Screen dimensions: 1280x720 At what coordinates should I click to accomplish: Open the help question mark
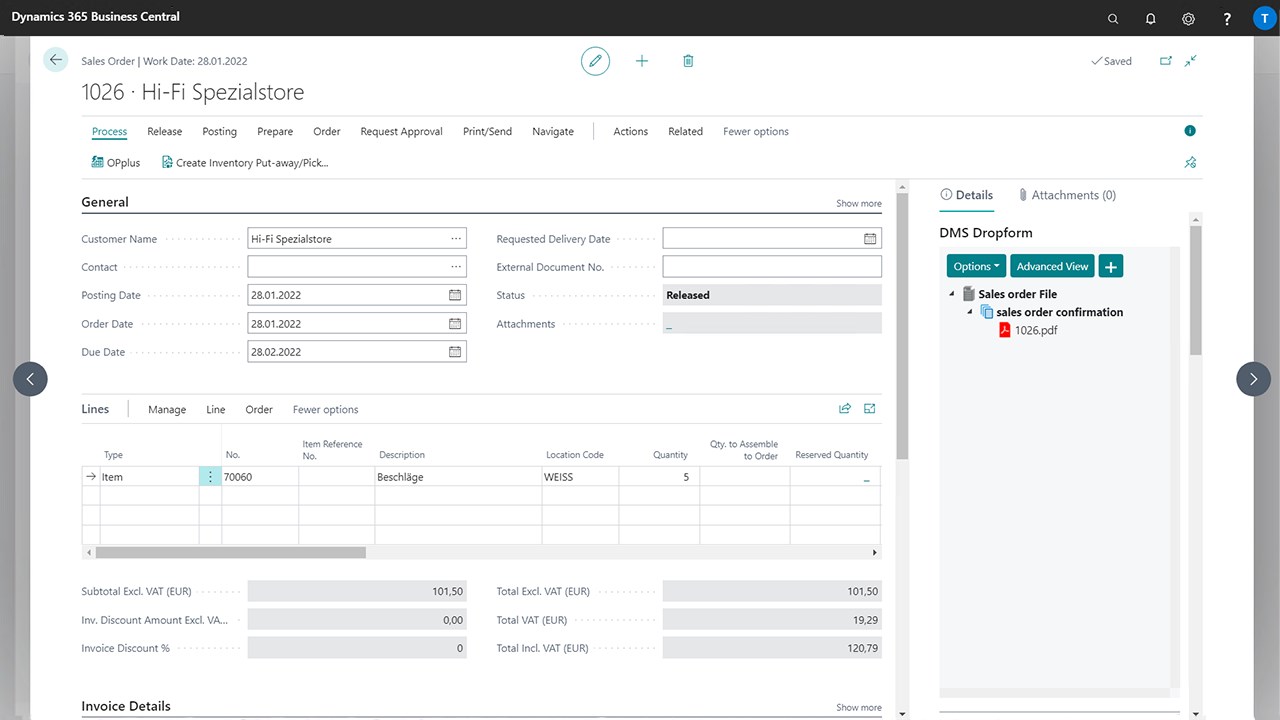pos(1227,18)
